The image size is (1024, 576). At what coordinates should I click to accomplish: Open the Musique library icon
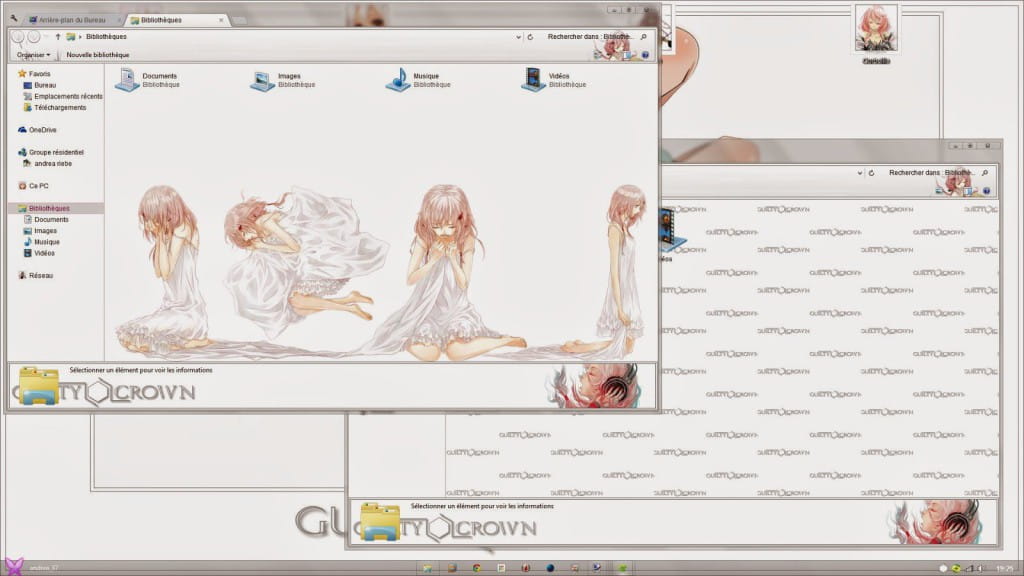click(397, 80)
